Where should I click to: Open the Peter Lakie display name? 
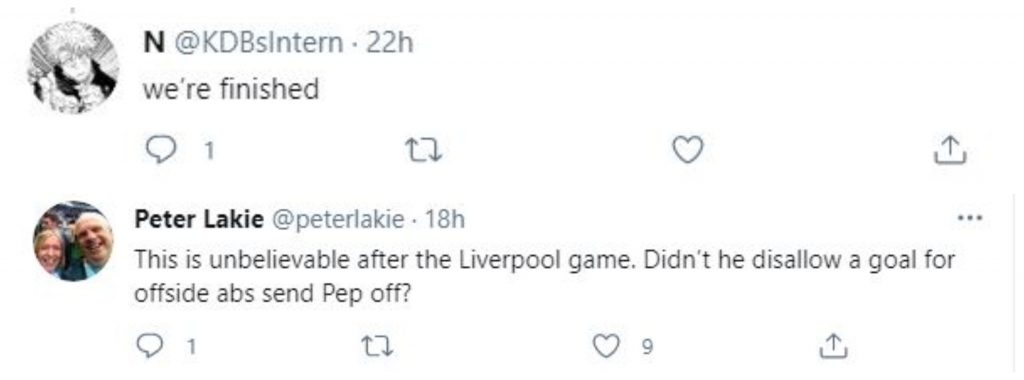(199, 219)
